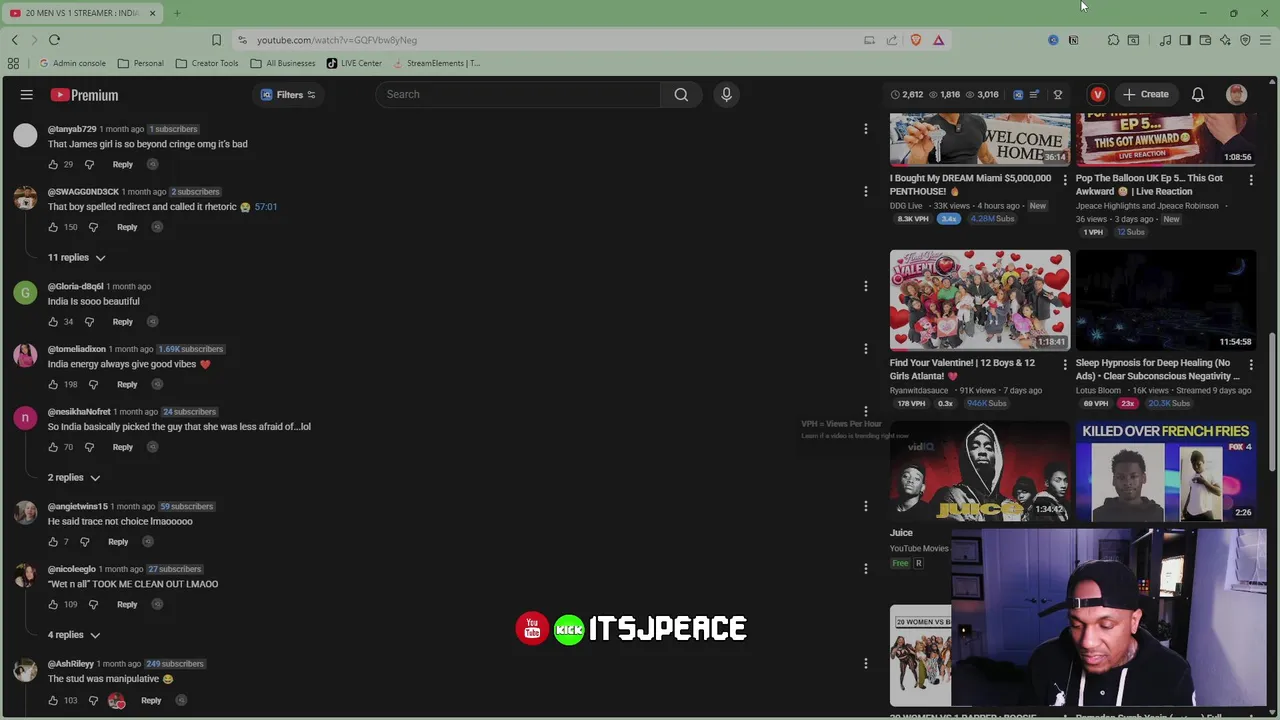Like the @nesikhaNofret comment
The height and width of the screenshot is (720, 1280).
click(x=53, y=447)
